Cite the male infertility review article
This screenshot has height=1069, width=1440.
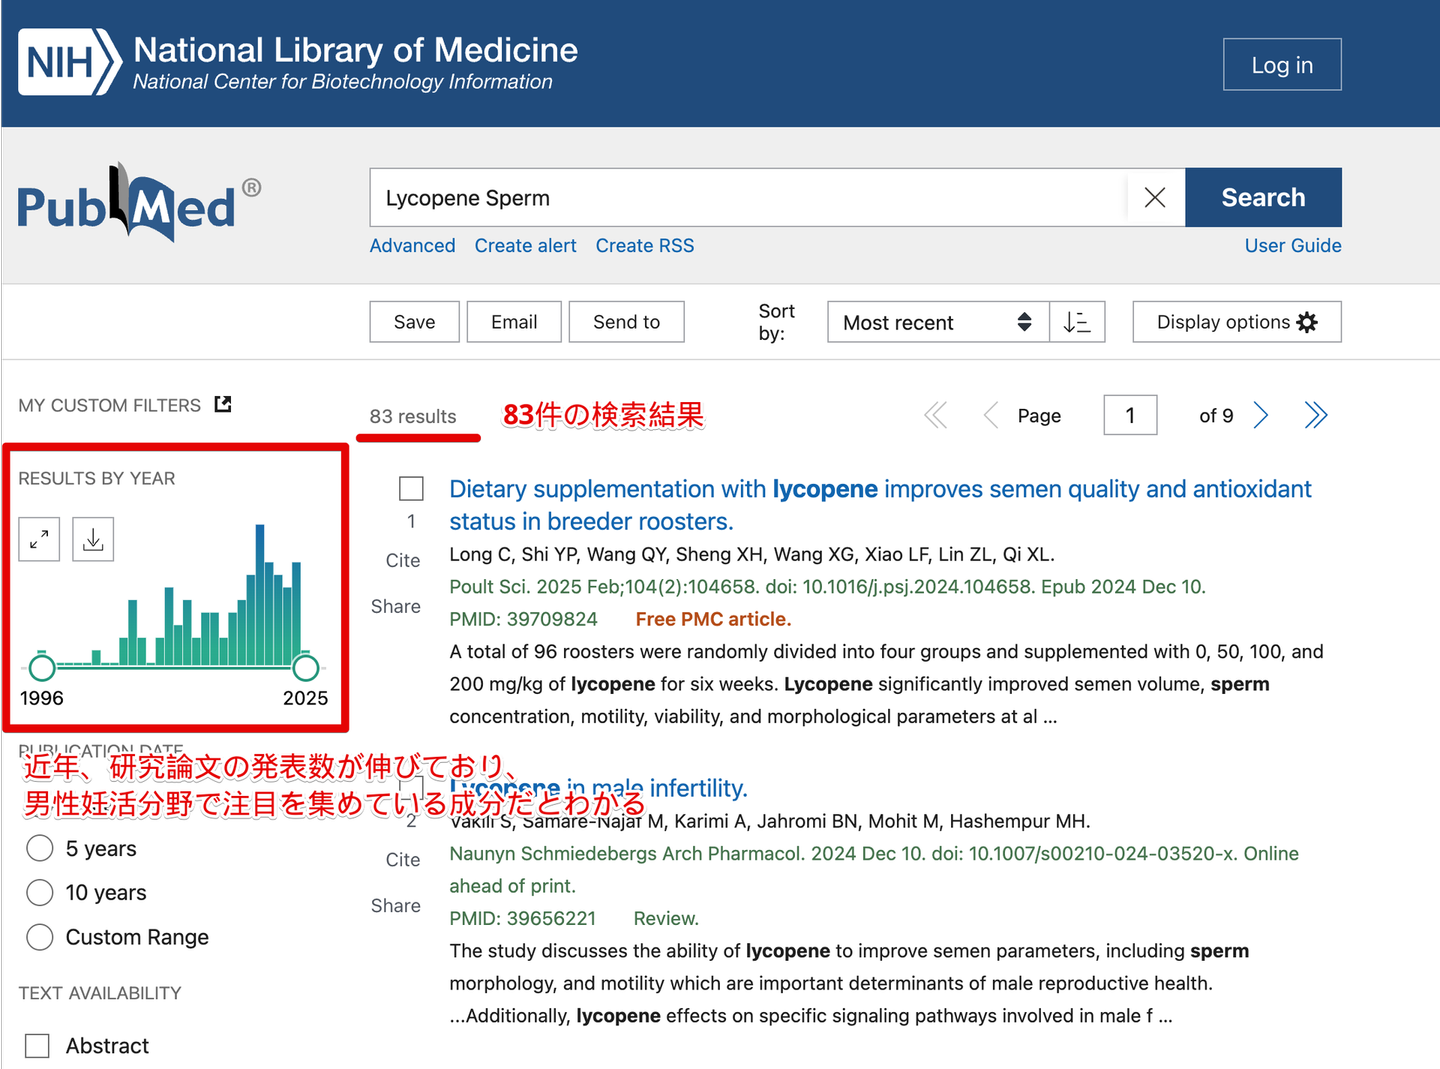(403, 860)
